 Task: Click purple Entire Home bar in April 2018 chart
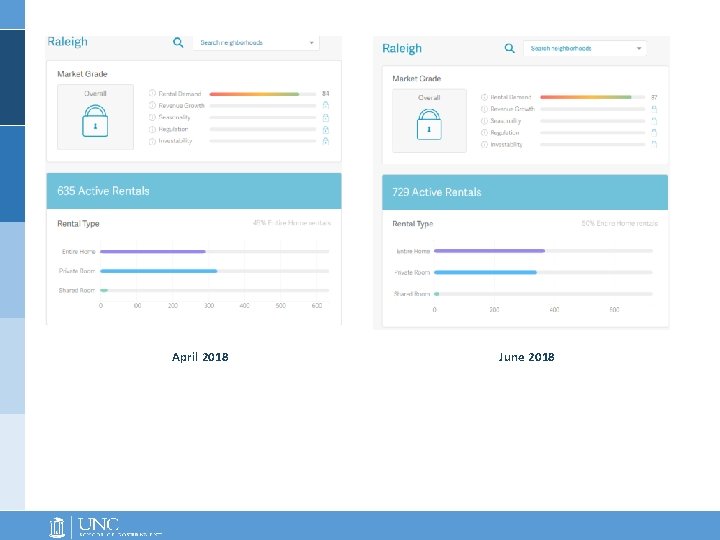pyautogui.click(x=152, y=252)
